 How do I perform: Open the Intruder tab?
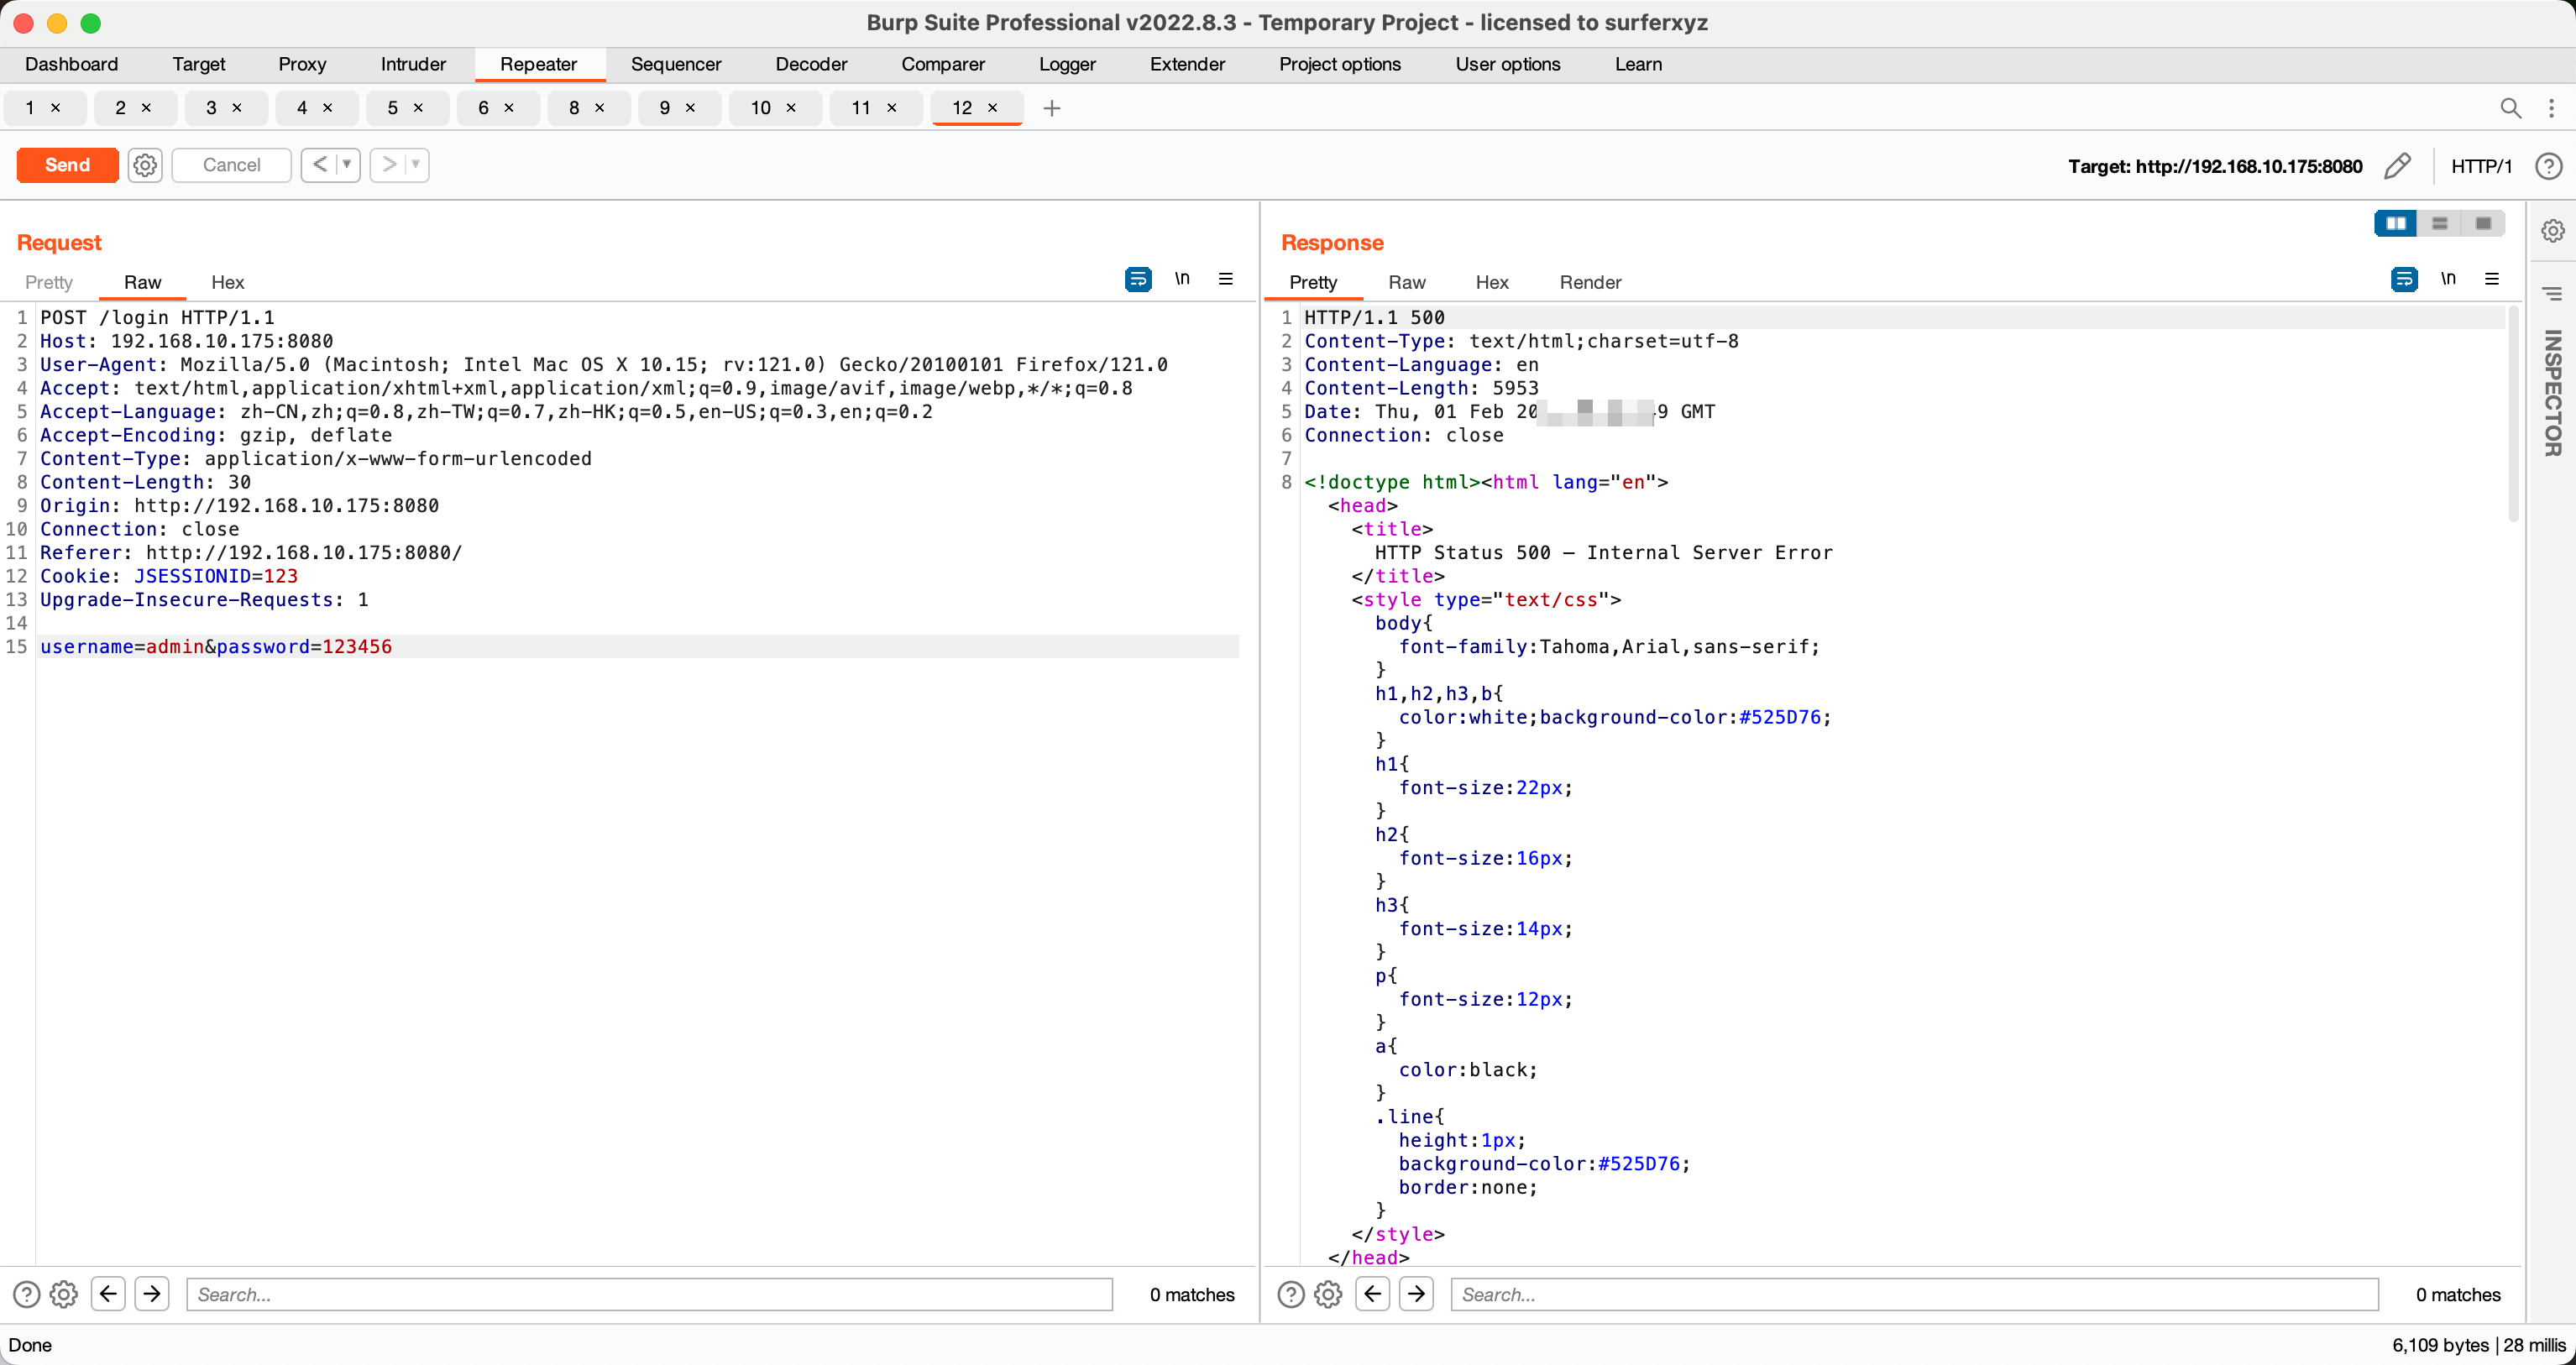(413, 64)
